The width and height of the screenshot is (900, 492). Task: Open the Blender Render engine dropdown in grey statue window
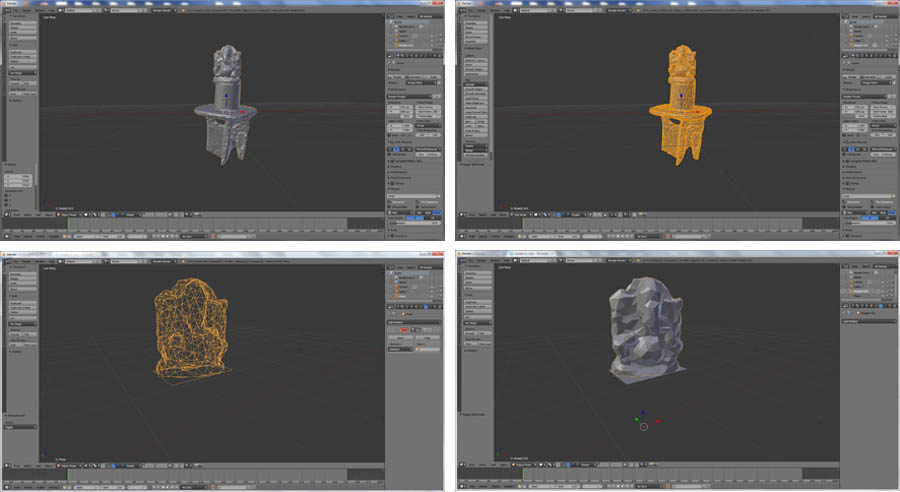coord(164,10)
